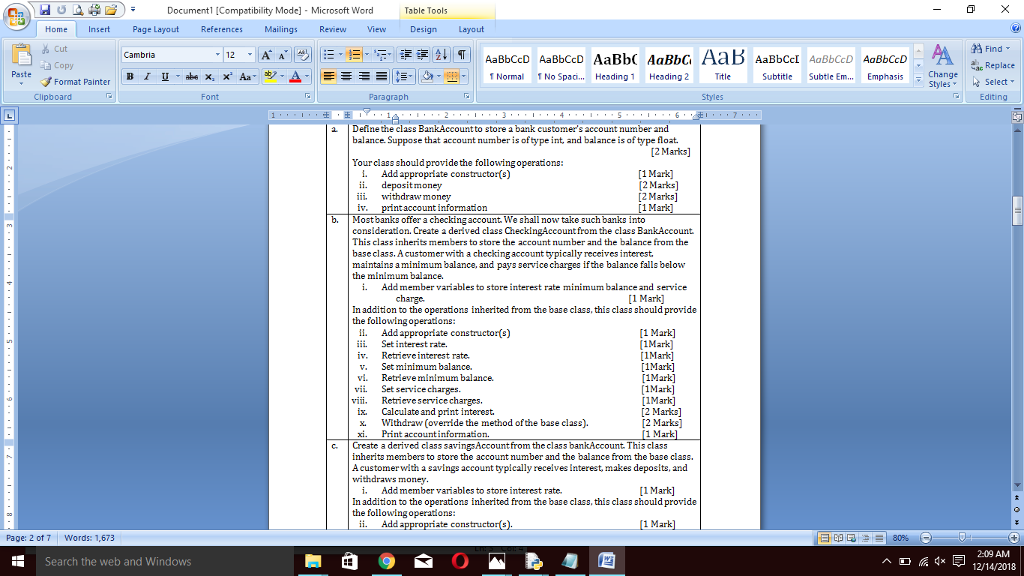
Task: Show paragraph marks with the pilcrow icon
Action: tap(462, 55)
